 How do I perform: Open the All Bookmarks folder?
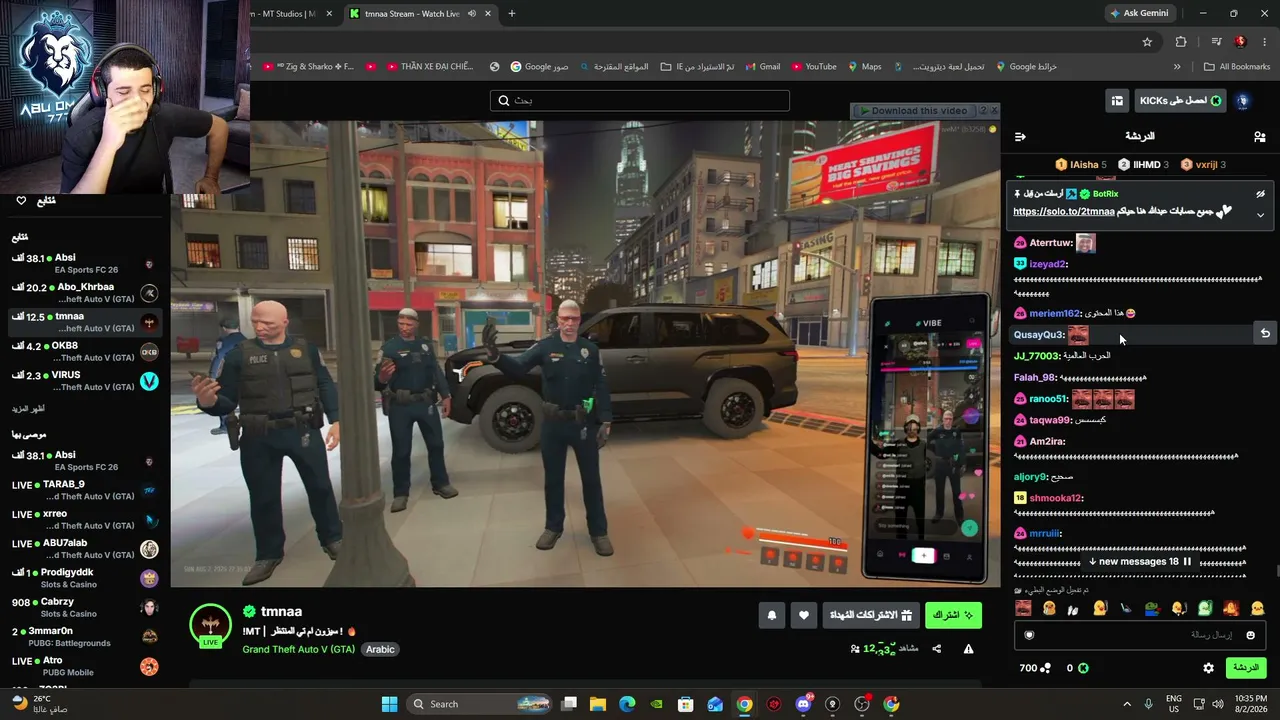point(1237,67)
